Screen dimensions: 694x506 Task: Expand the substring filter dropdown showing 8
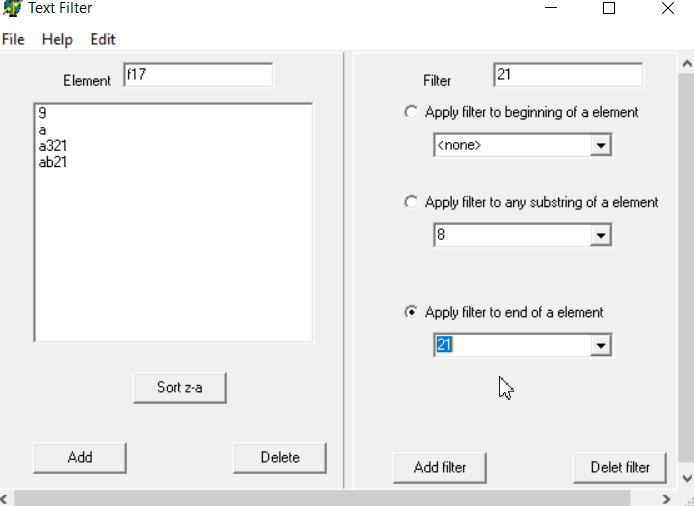point(601,235)
